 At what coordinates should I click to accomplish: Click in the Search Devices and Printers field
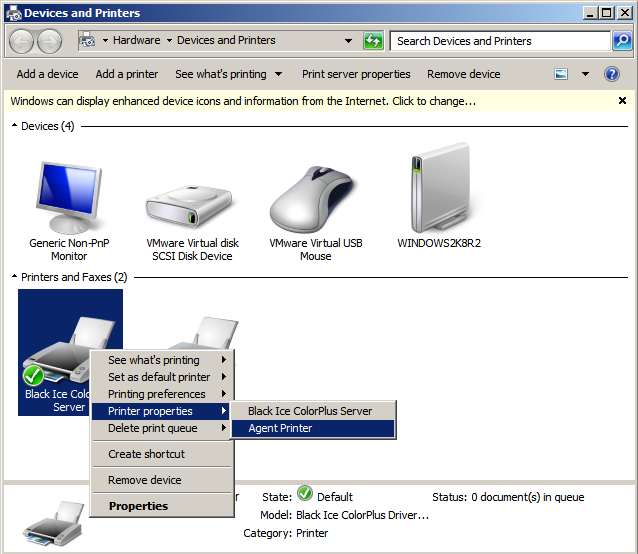(x=500, y=41)
